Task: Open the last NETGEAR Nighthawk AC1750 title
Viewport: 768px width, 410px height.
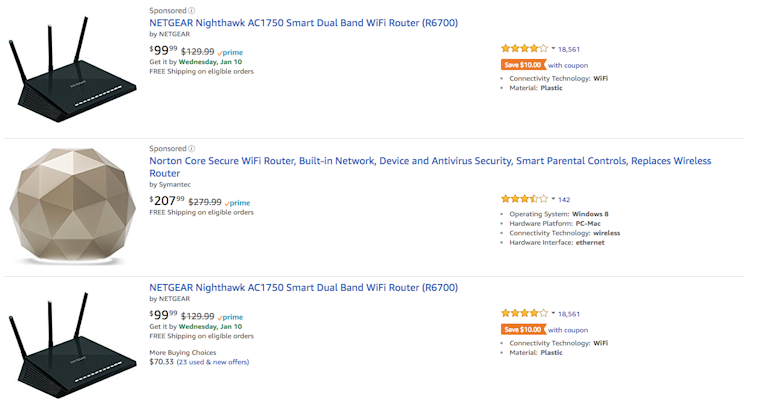Action: pos(303,287)
